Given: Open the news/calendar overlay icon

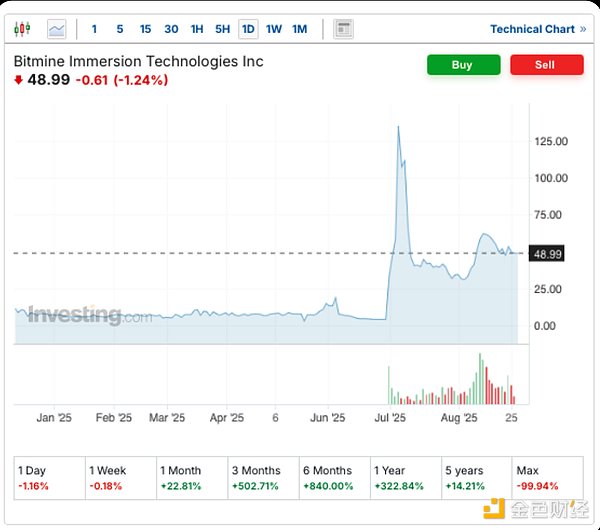Looking at the screenshot, I should pos(343,29).
